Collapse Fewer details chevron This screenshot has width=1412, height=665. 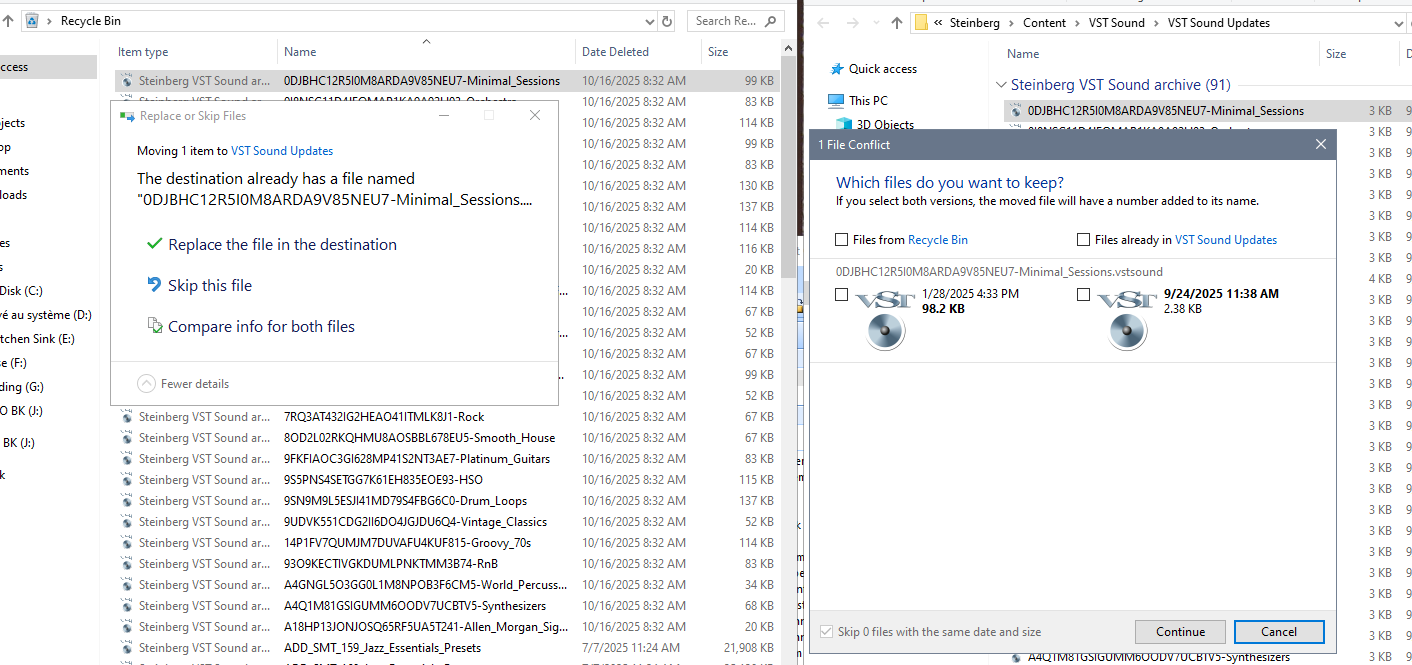(x=146, y=383)
